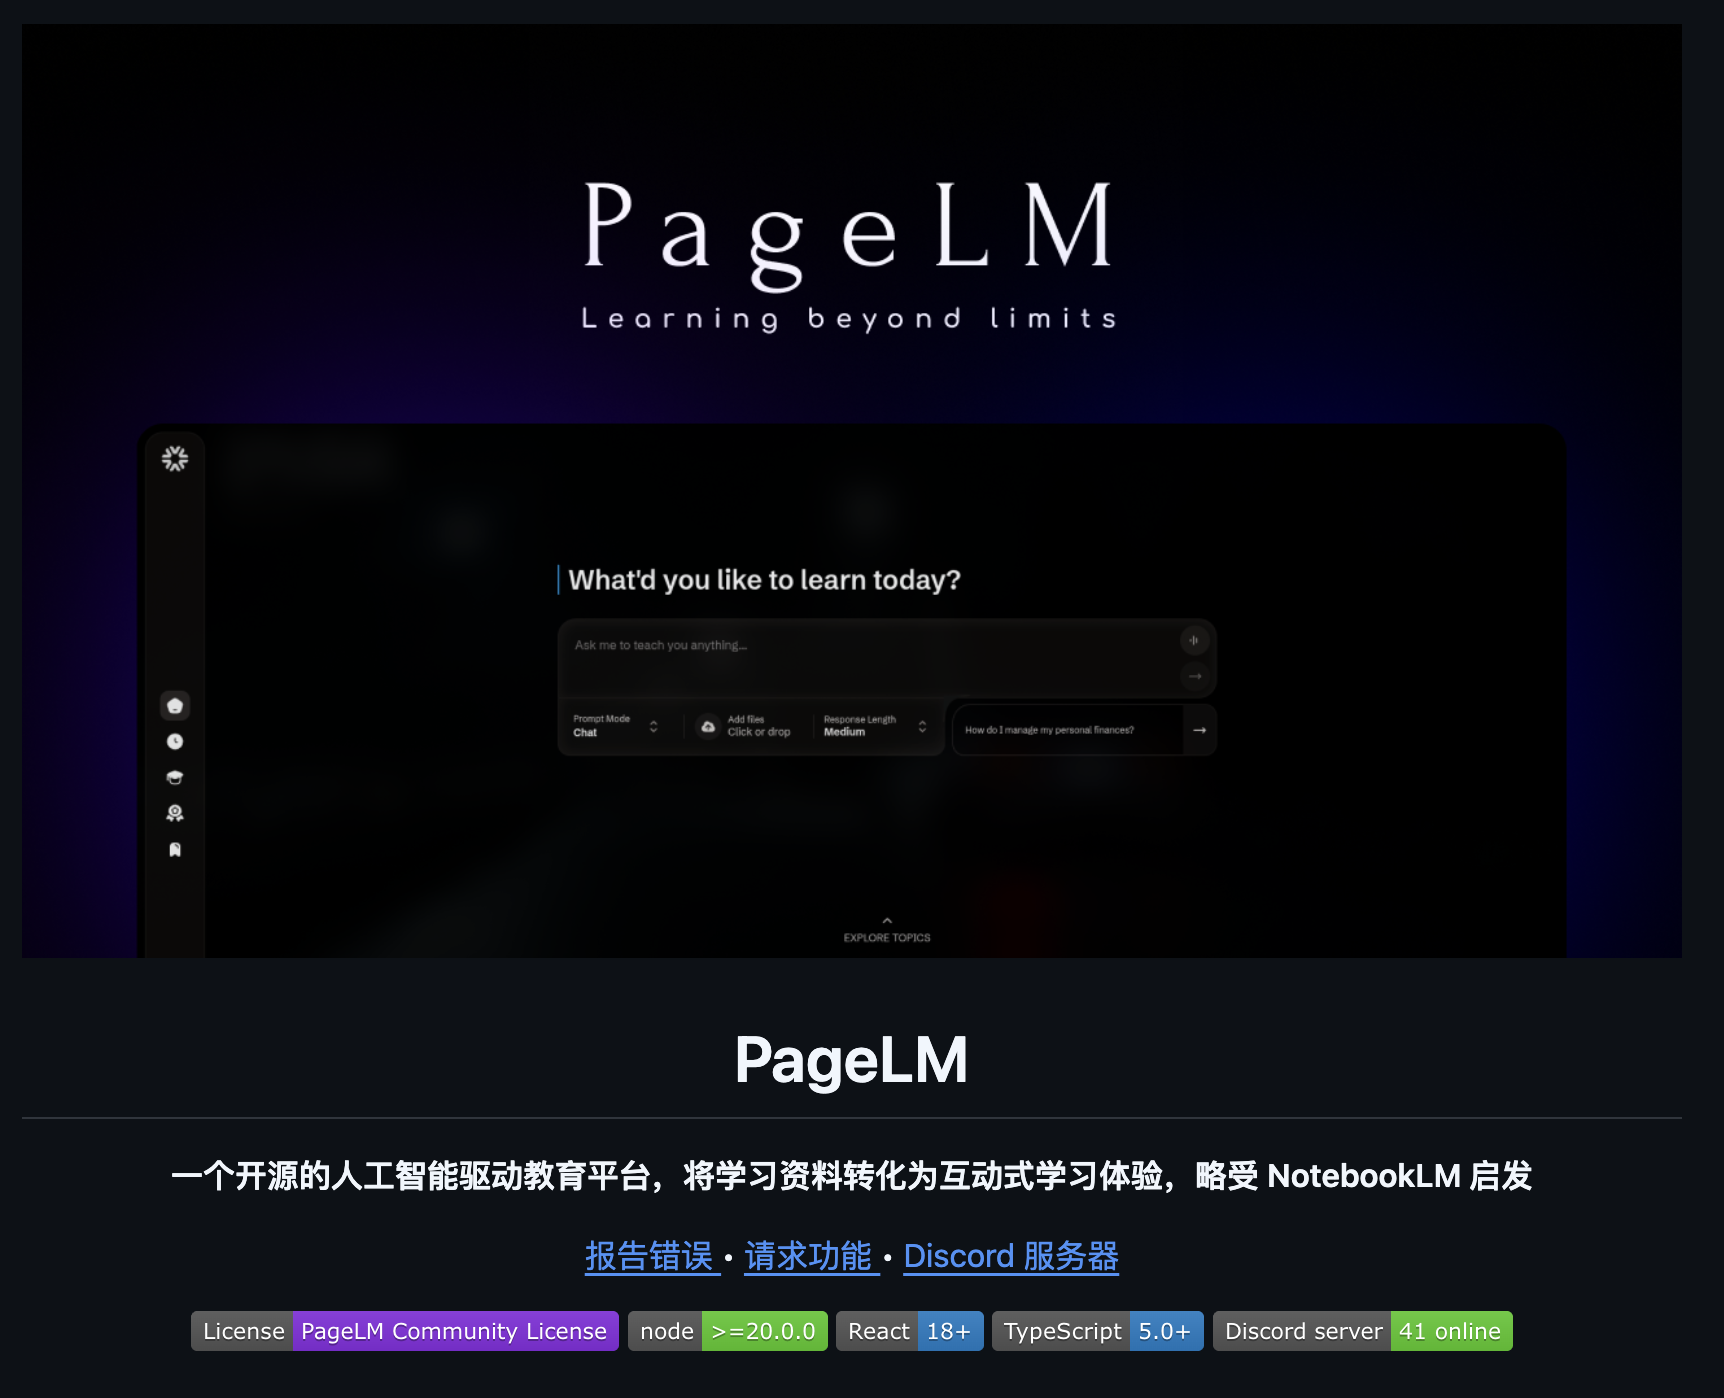Click the 请求功能 link
The image size is (1724, 1398).
[x=808, y=1256]
